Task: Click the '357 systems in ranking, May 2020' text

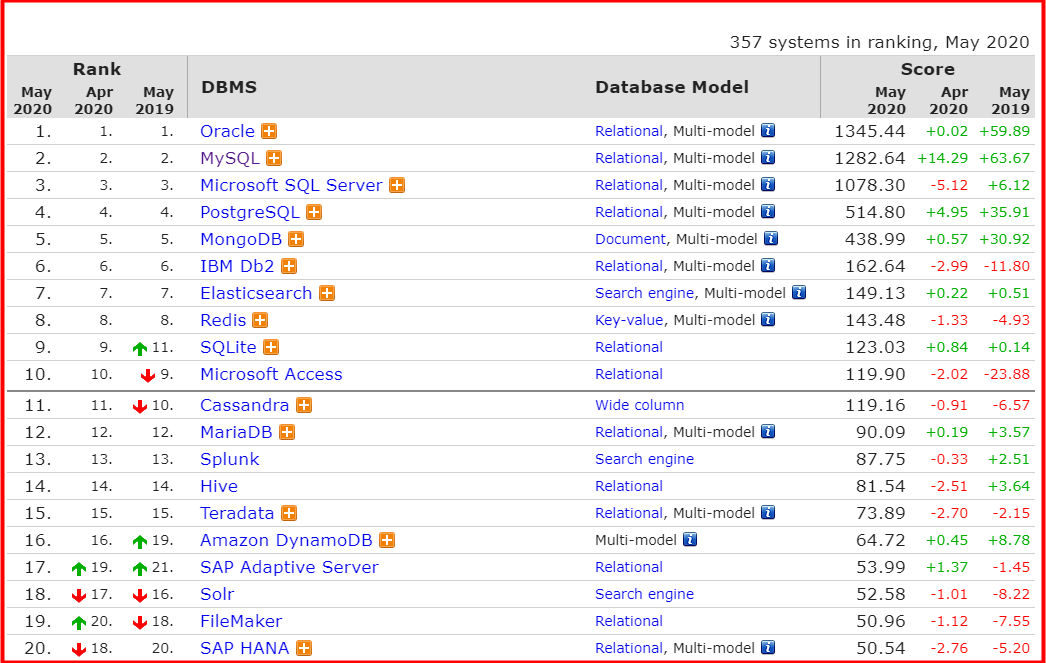Action: 879,43
